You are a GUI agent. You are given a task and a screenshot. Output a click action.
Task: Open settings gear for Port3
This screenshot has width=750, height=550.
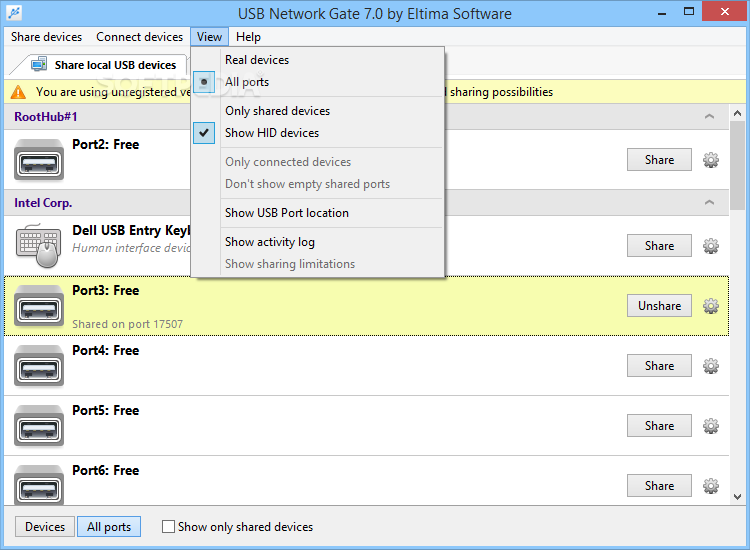710,306
